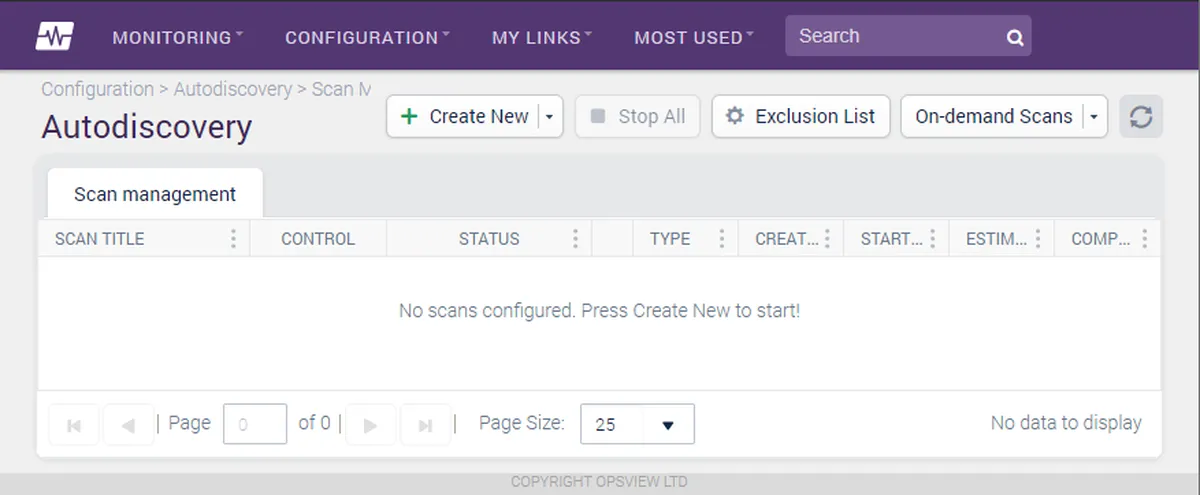The height and width of the screenshot is (495, 1200).
Task: Click the Autodiscovery breadcrumb link
Action: 233,89
